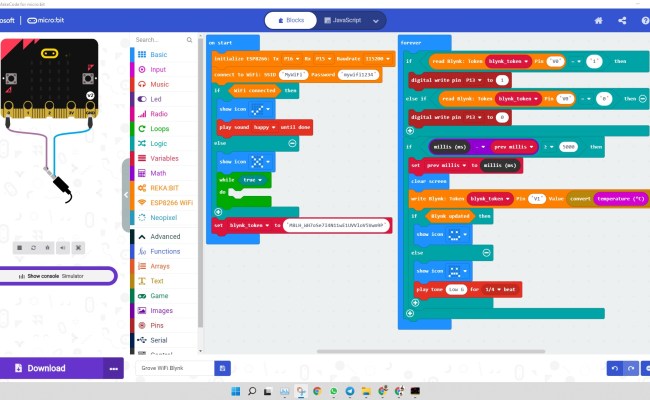Click the Share project icon
This screenshot has height=400, width=650.
[x=622, y=20]
